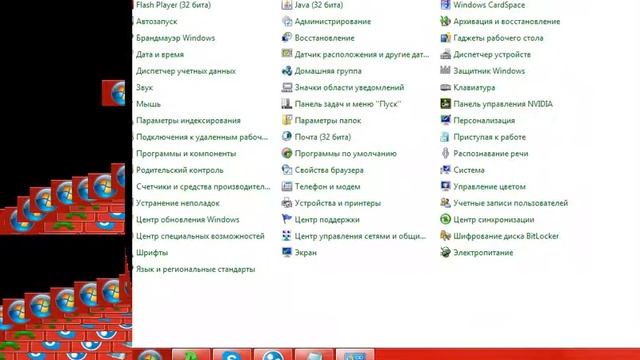Click the Экран monitor icon
The image size is (640, 360).
point(287,252)
